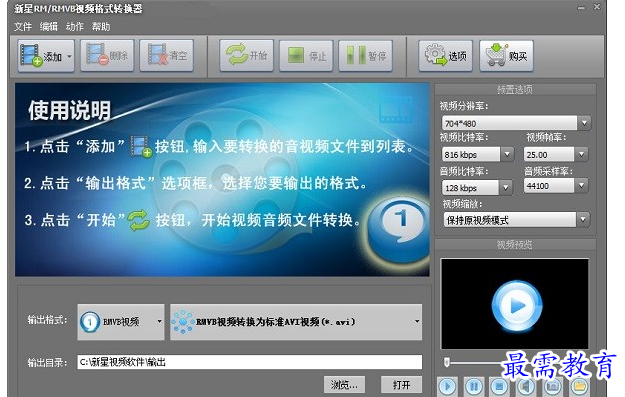Click the 停止 (Stop) toolbar button
The image size is (625, 397).
tap(306, 56)
